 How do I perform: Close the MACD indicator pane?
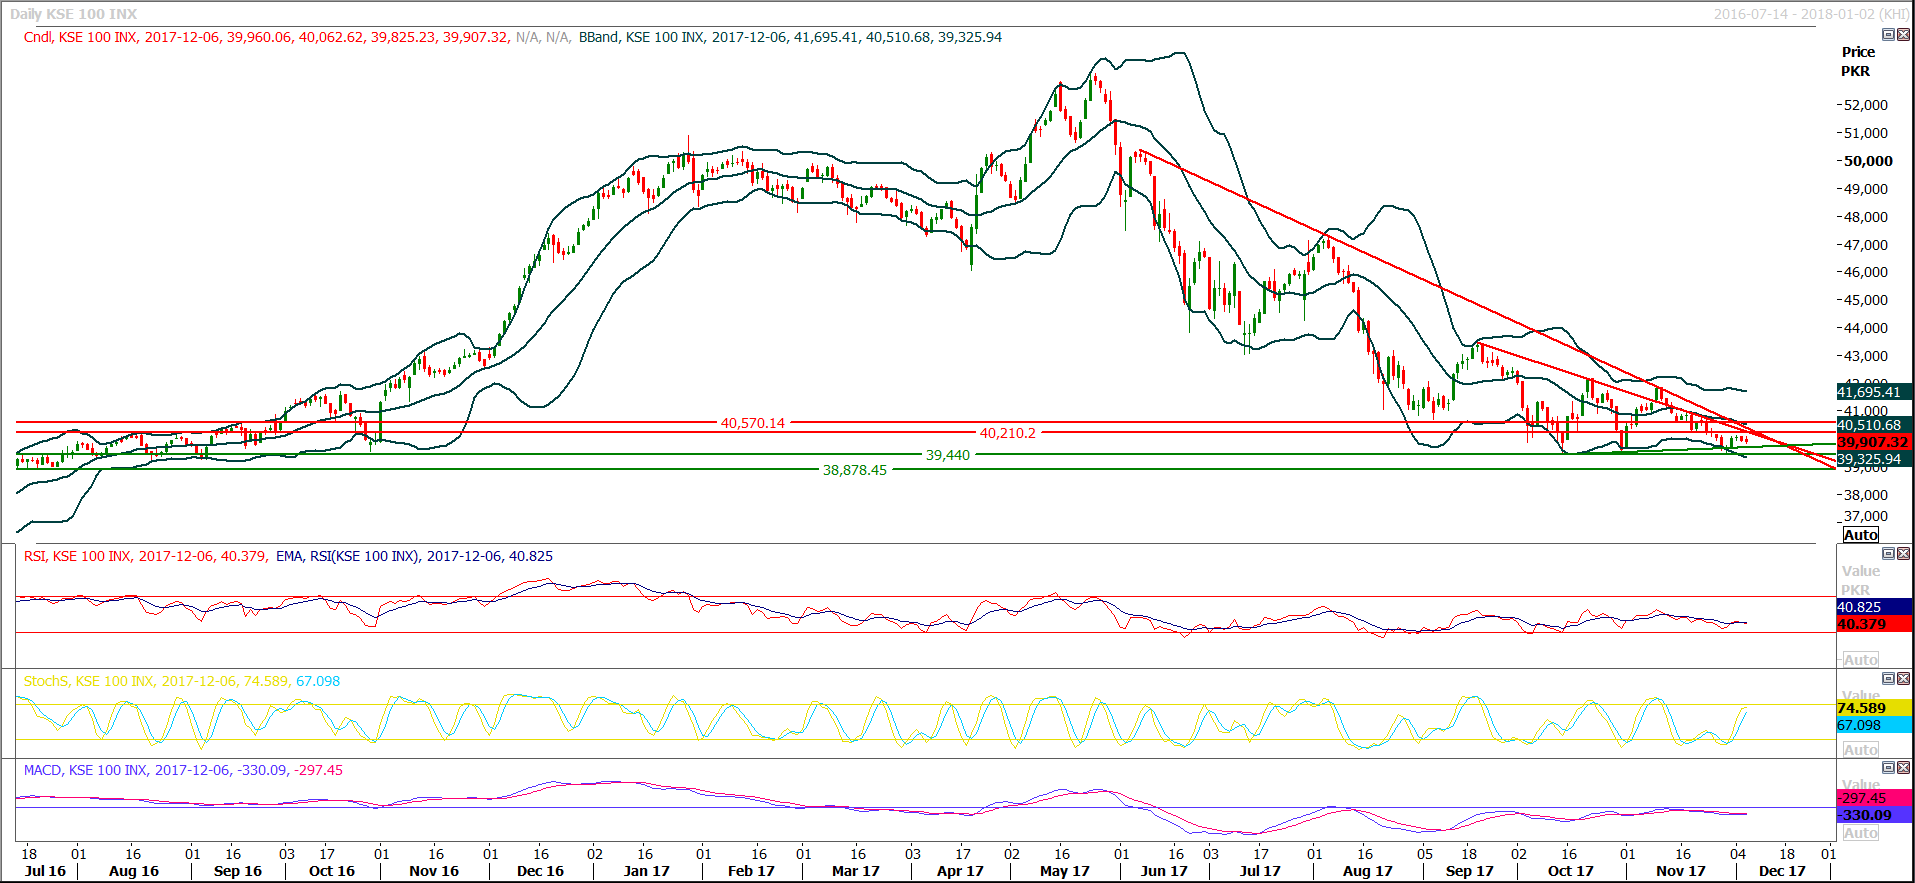click(1903, 768)
